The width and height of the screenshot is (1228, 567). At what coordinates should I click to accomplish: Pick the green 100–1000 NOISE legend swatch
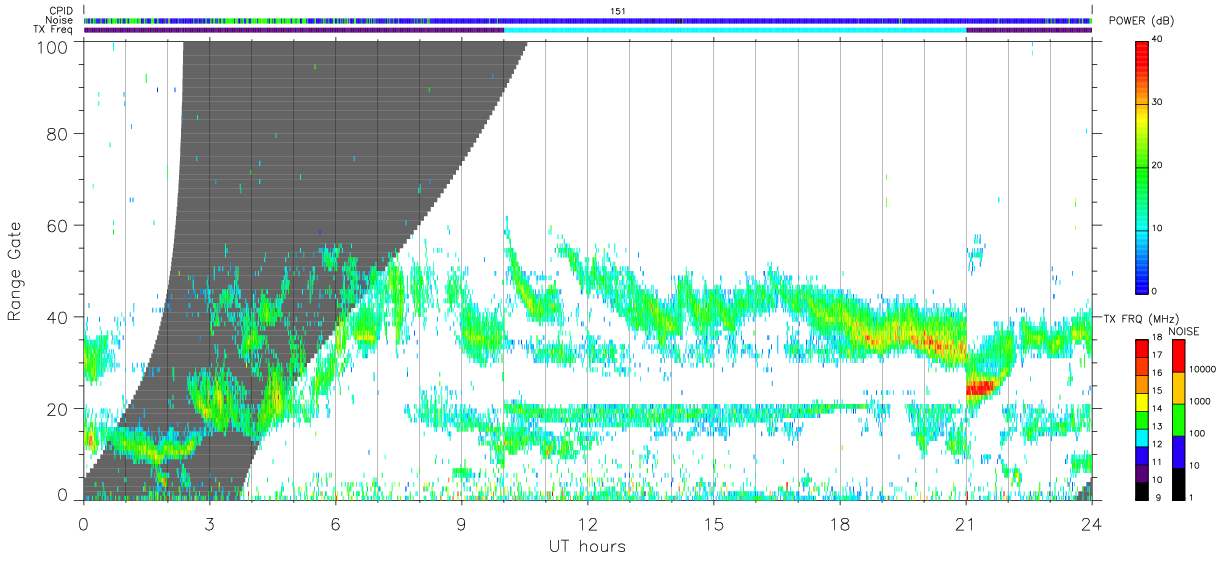[1179, 420]
